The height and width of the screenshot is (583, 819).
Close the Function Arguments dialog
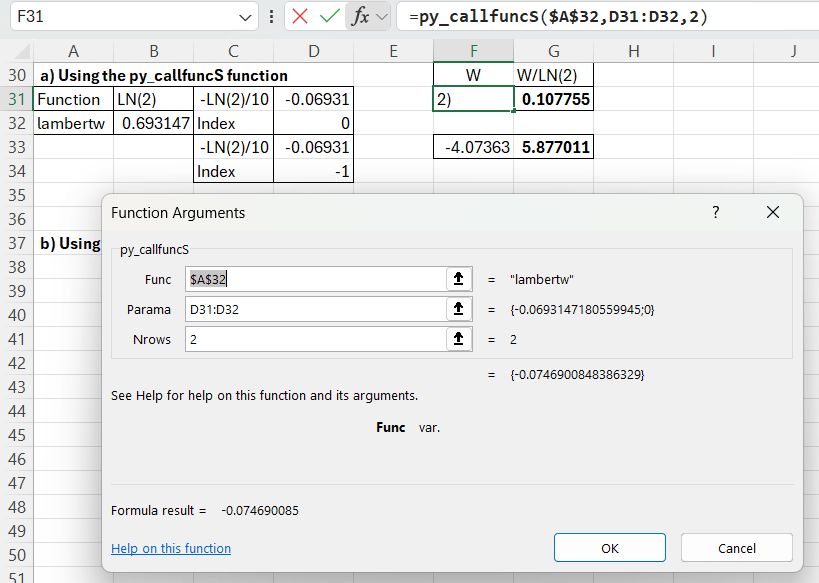(772, 213)
